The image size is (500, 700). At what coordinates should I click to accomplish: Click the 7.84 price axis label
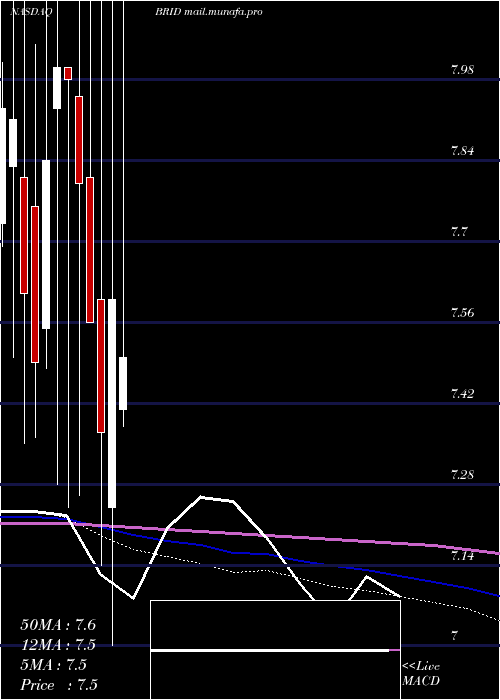462,151
